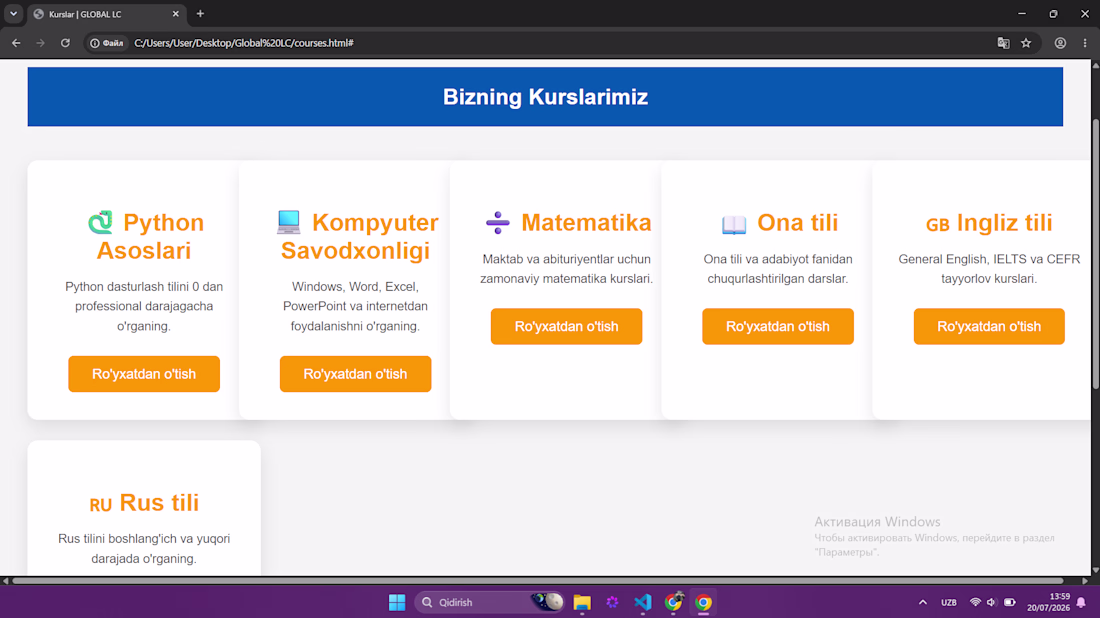The image size is (1100, 618).
Task: Show hidden system tray icons
Action: [923, 602]
